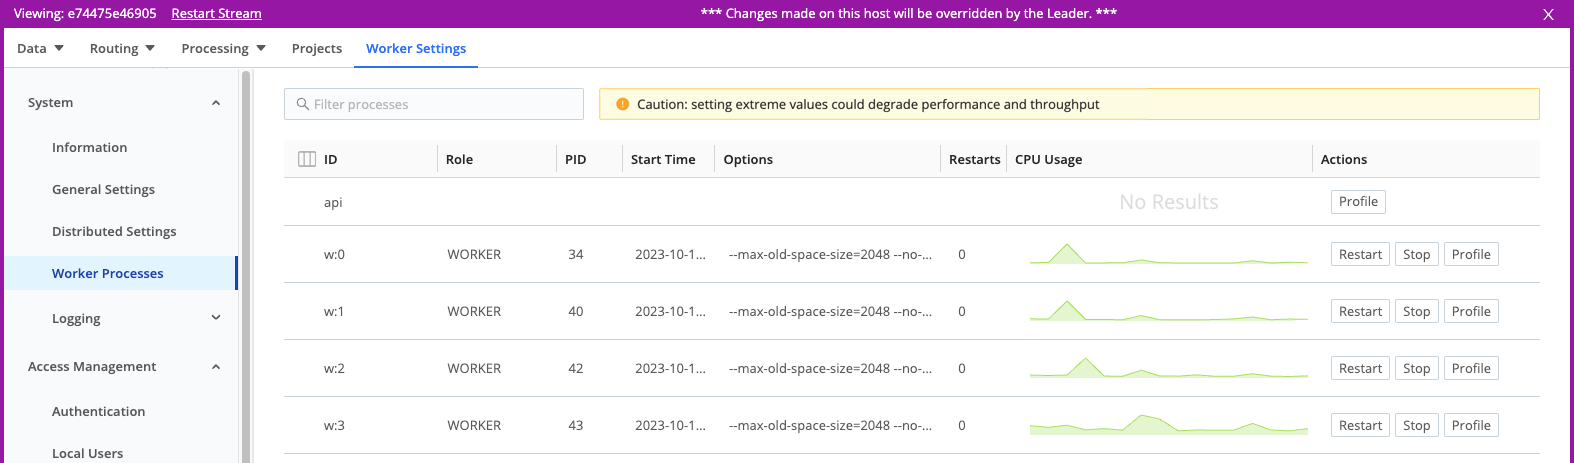Restart worker w:3
The height and width of the screenshot is (463, 1574).
point(1360,425)
